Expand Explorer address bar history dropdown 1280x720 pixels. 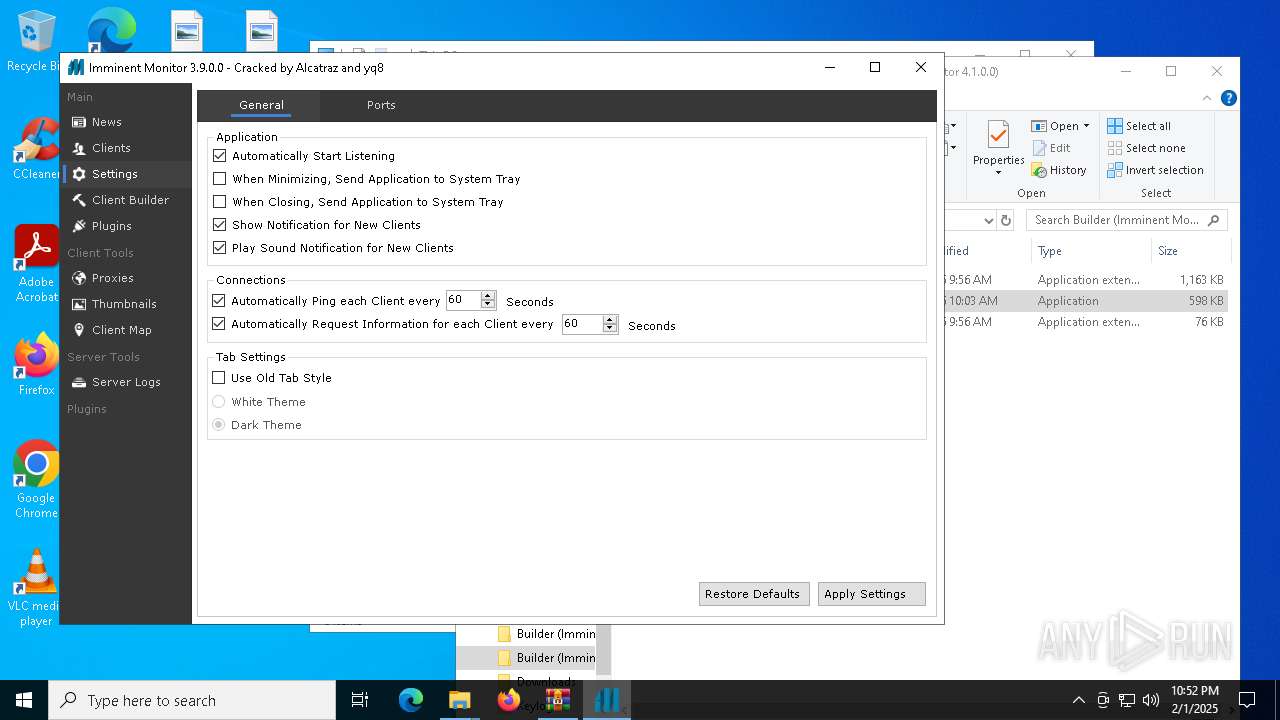(x=988, y=220)
